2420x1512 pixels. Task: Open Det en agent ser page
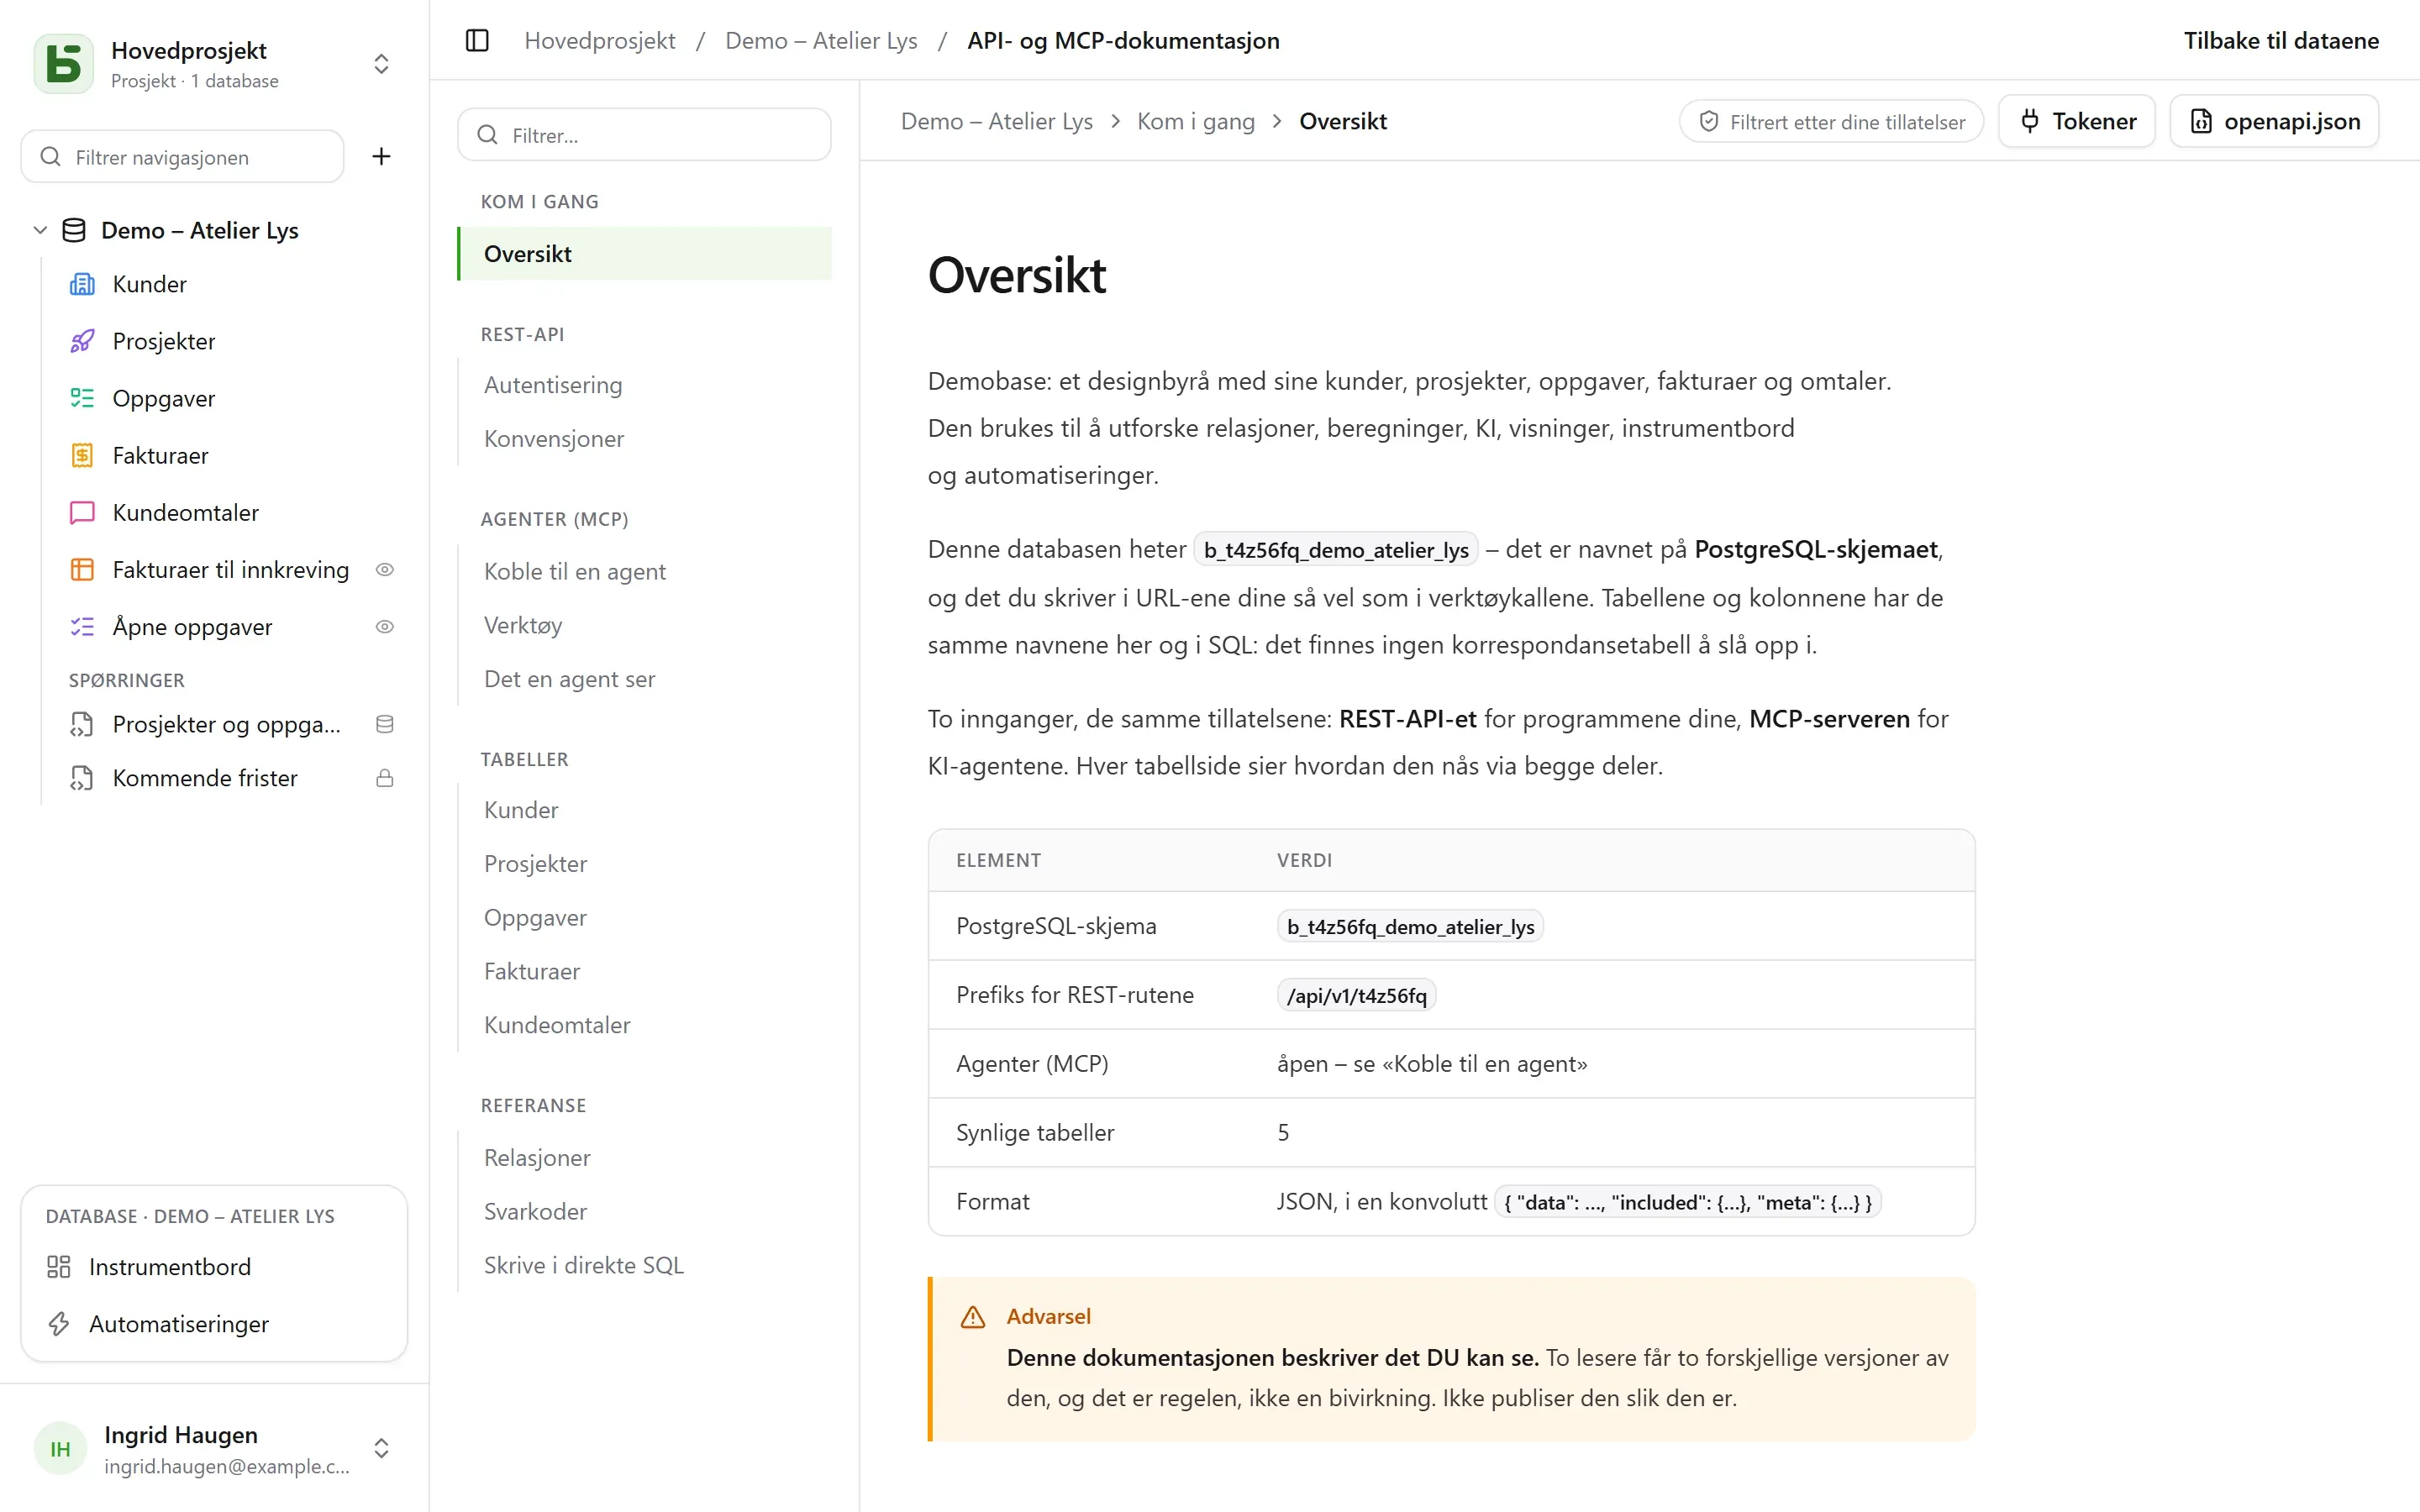(570, 679)
